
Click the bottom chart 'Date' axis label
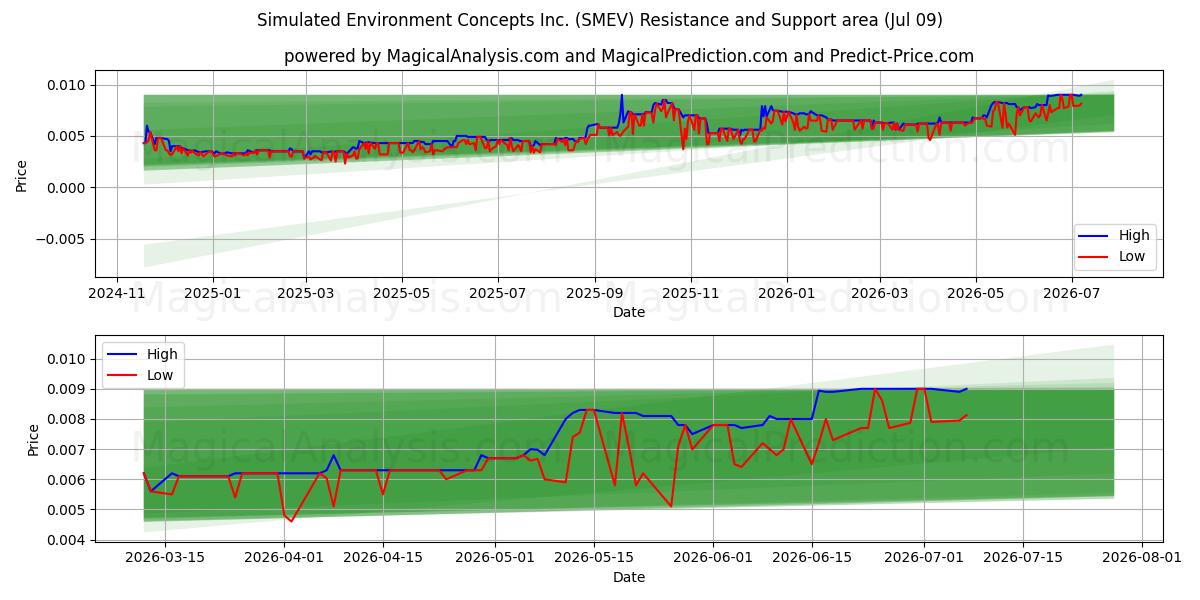(x=629, y=577)
